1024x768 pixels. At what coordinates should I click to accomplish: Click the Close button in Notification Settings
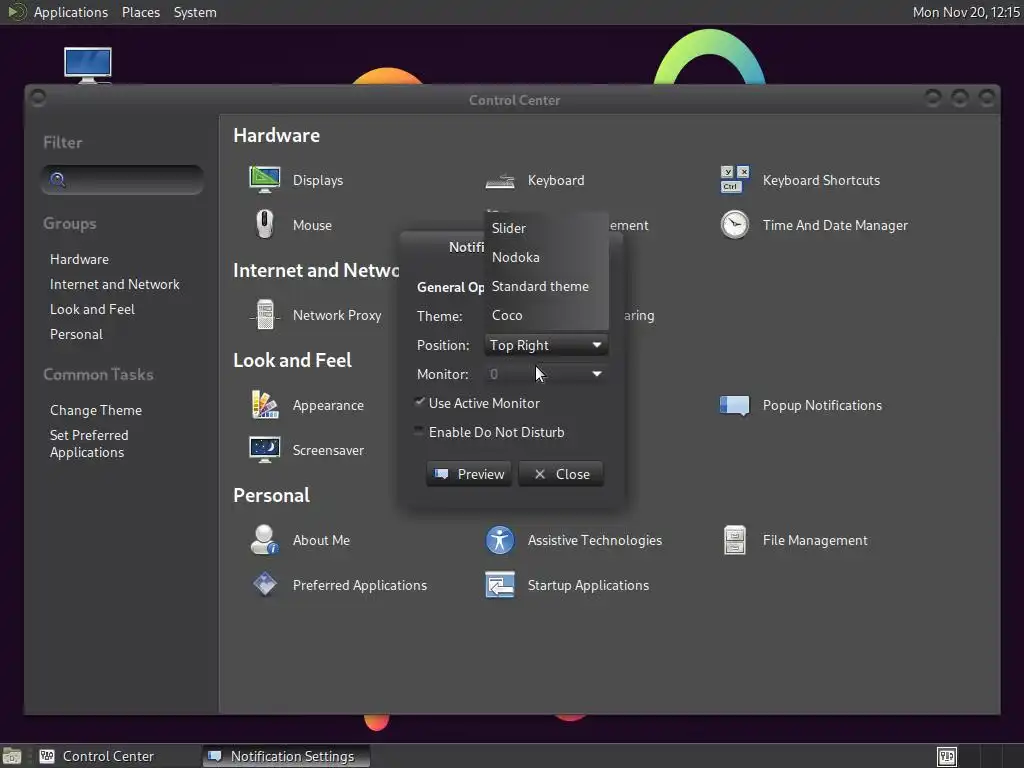click(x=561, y=474)
